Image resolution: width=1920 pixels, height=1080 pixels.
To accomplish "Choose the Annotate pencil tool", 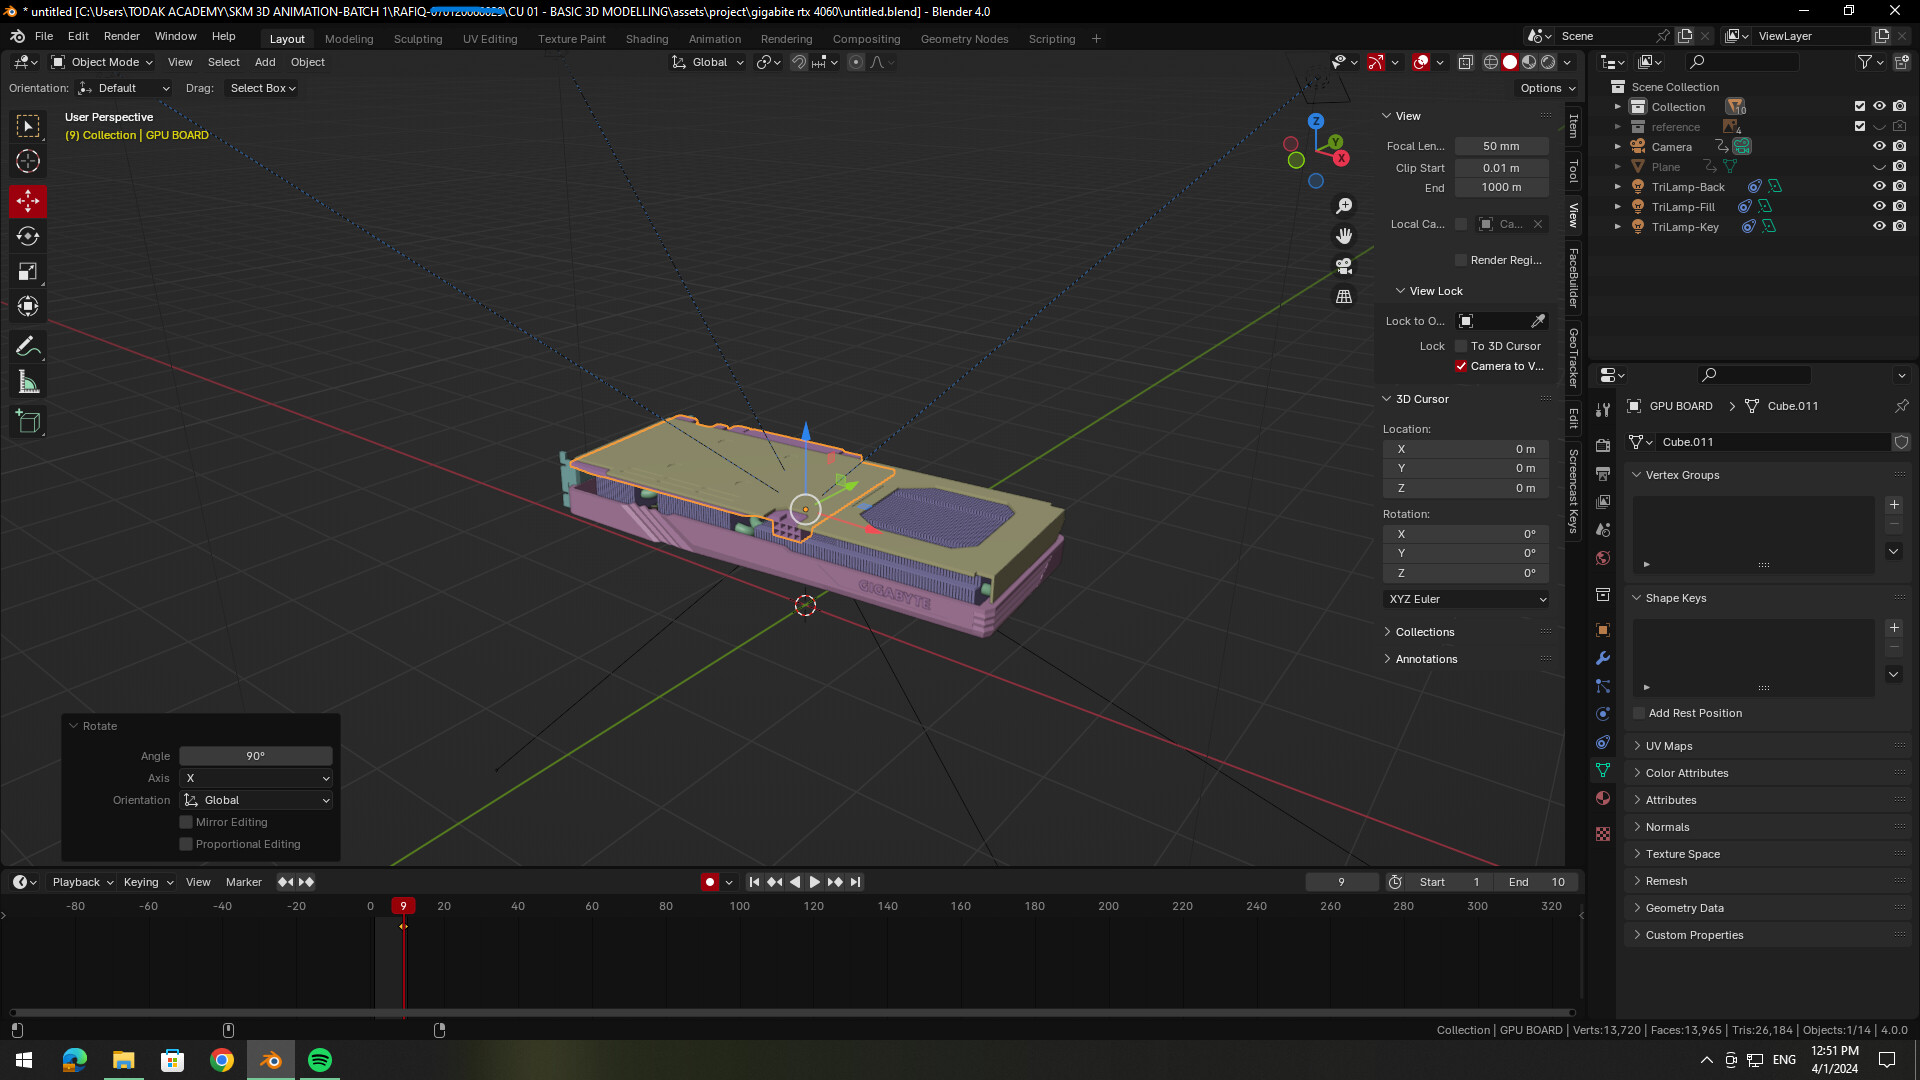I will click(x=28, y=347).
